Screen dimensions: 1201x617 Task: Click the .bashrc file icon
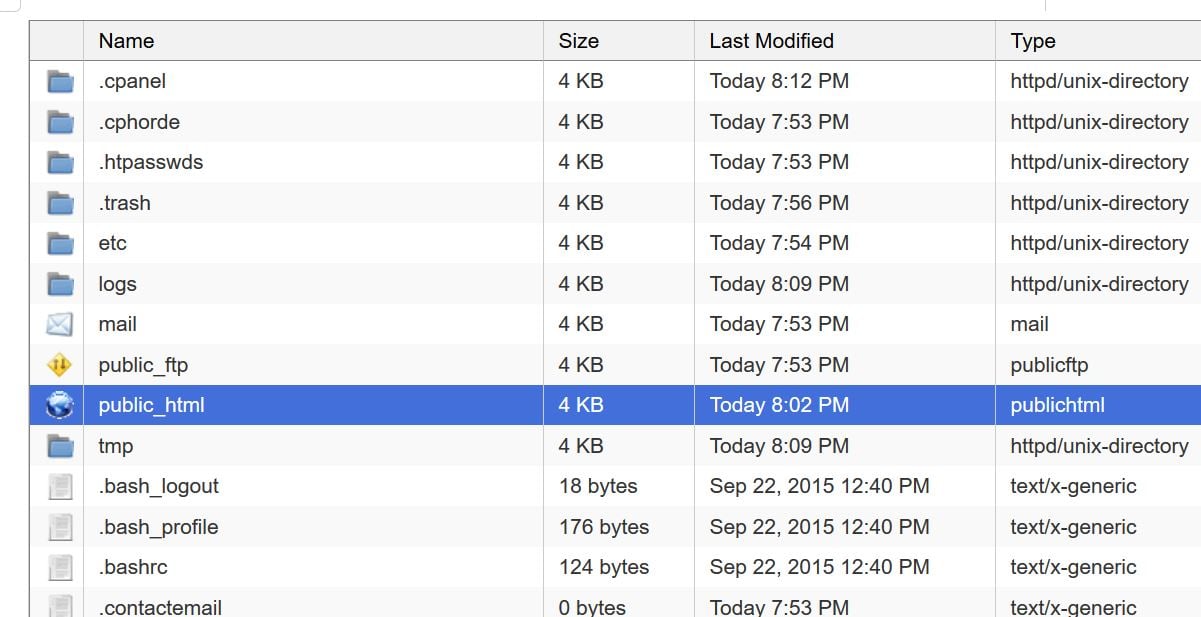58,567
